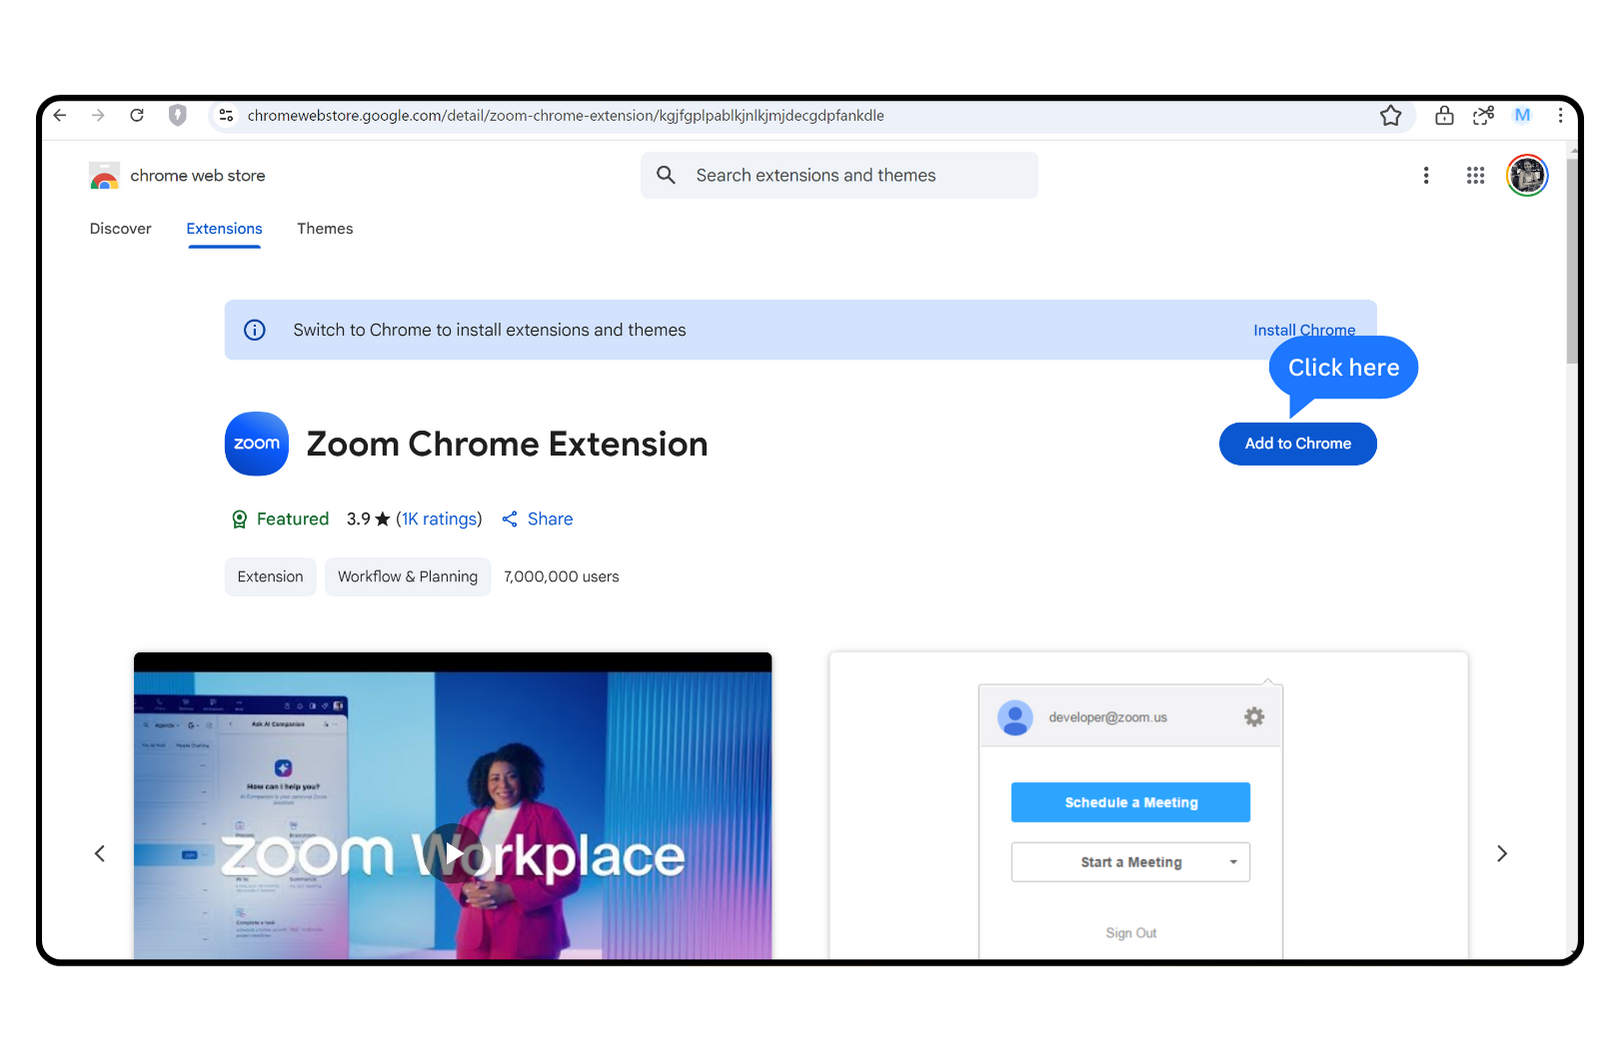Open the blue M profile icon

(x=1522, y=115)
